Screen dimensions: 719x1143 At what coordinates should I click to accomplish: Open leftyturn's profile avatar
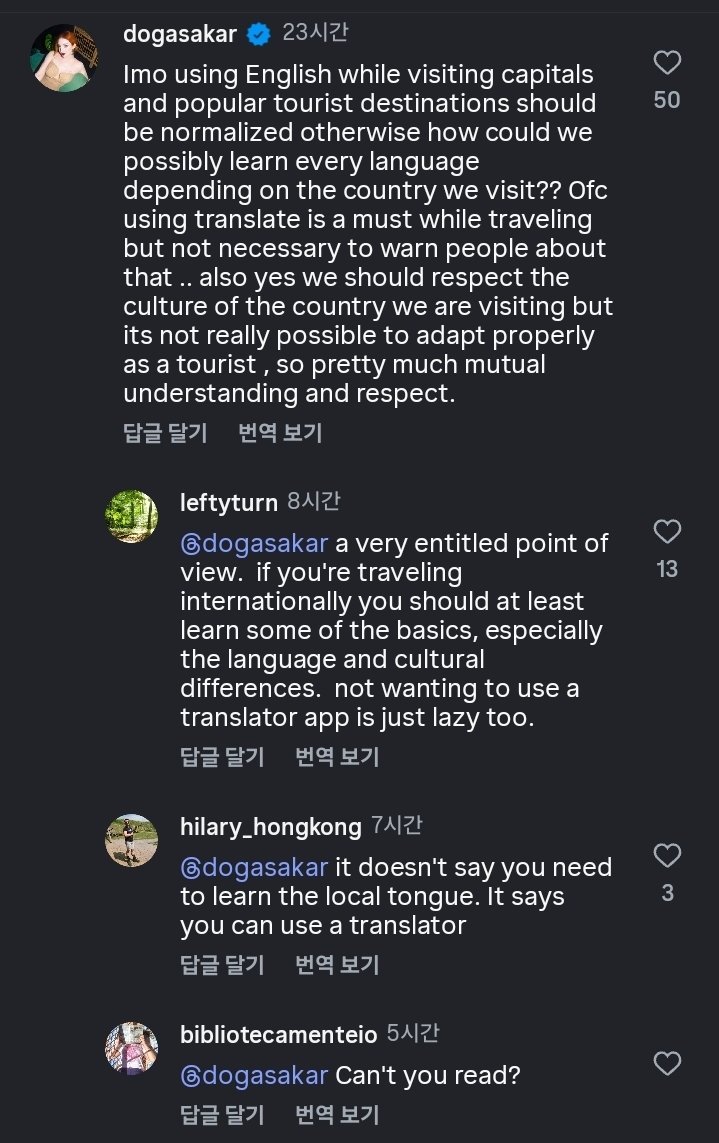131,516
